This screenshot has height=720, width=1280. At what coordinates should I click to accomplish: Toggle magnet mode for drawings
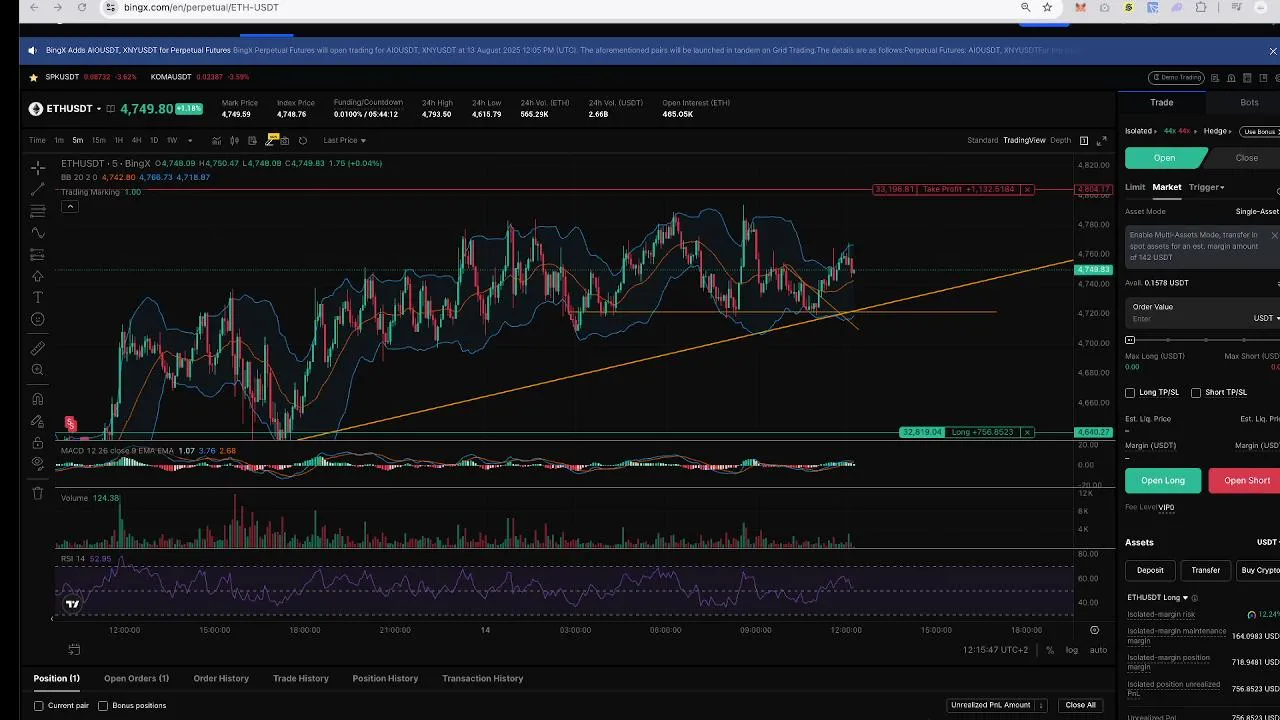37,399
